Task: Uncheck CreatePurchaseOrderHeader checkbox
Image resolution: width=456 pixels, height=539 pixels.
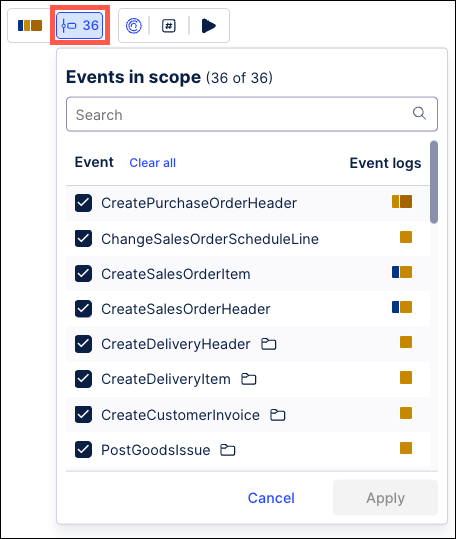Action: pyautogui.click(x=84, y=203)
